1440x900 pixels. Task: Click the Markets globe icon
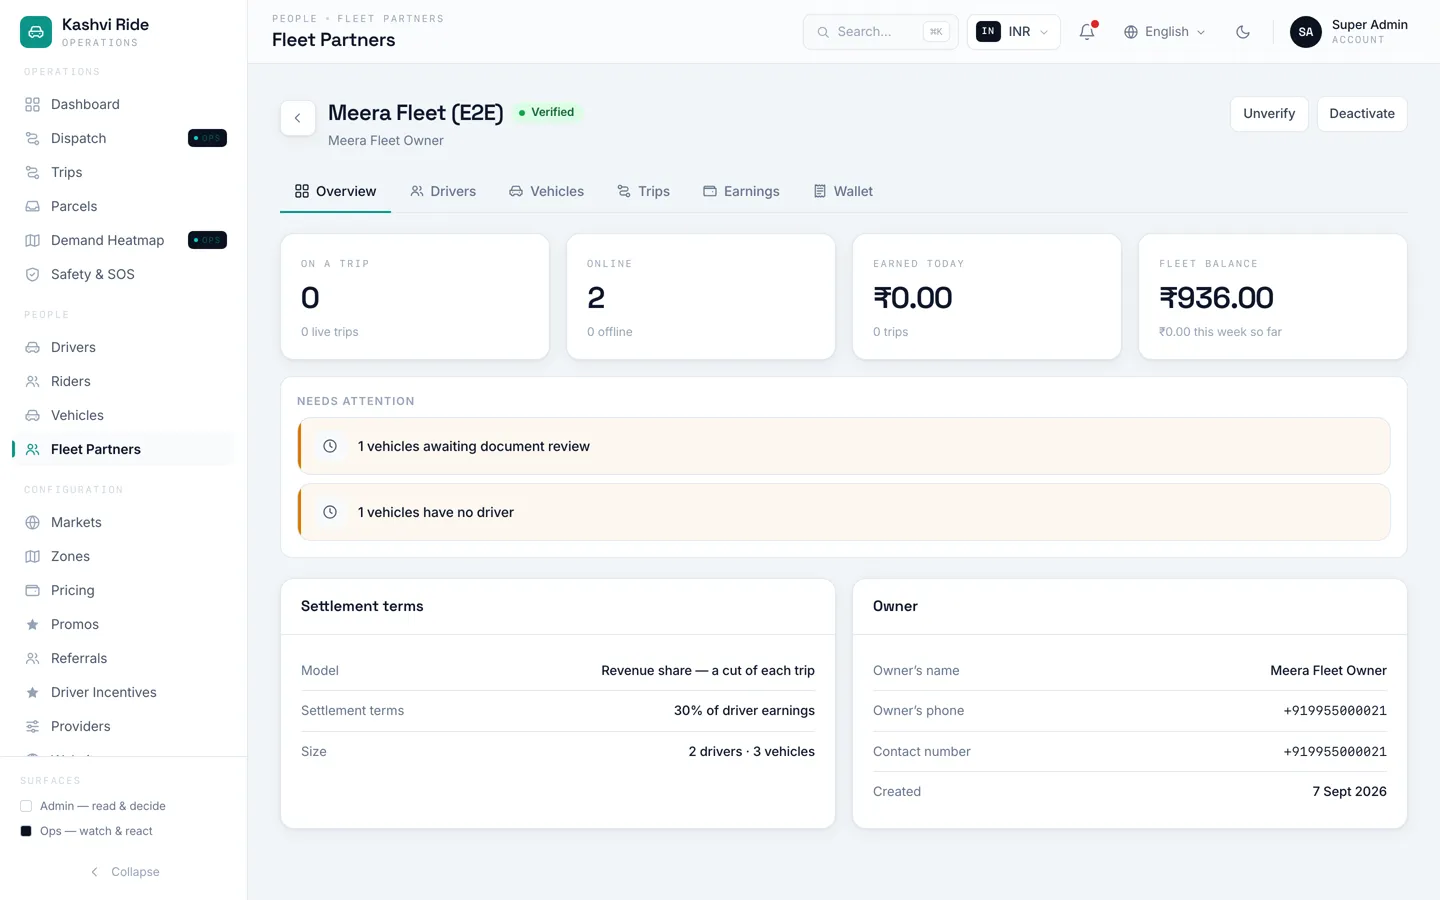click(33, 522)
